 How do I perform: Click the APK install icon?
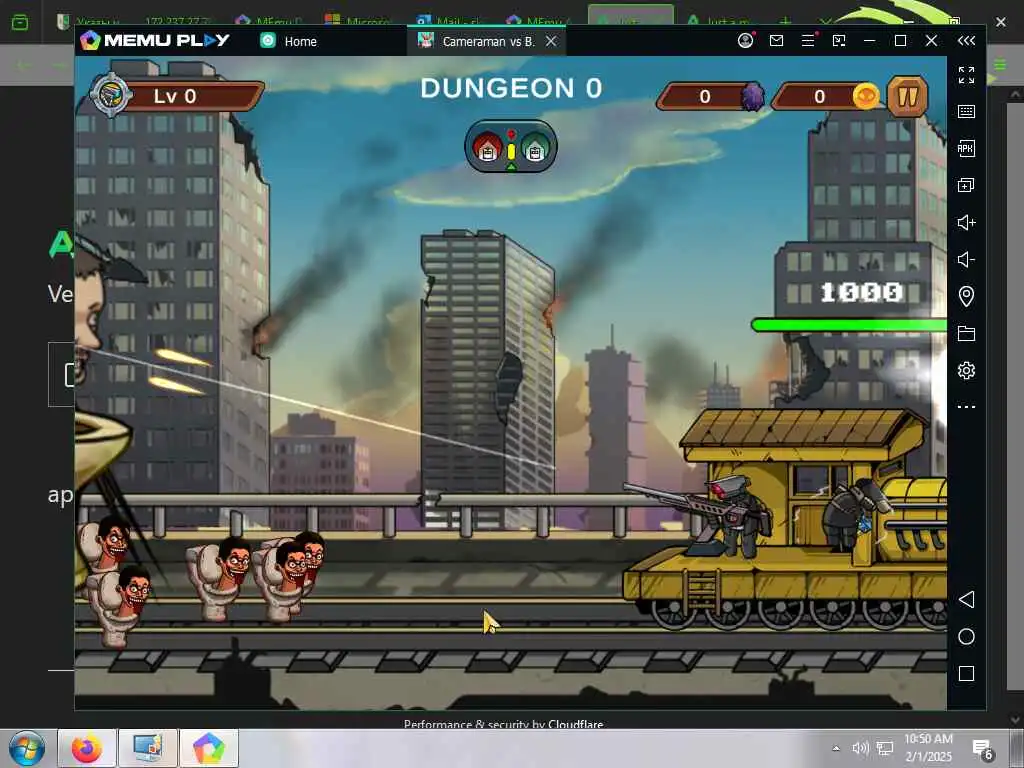[x=966, y=148]
